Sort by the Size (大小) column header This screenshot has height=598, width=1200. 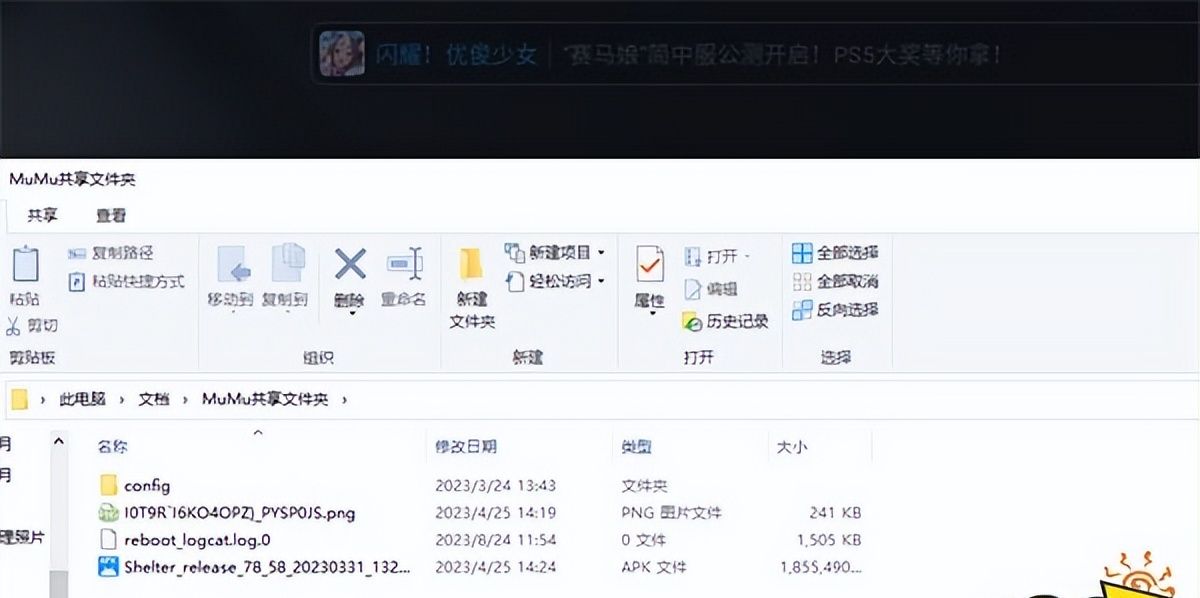click(792, 447)
